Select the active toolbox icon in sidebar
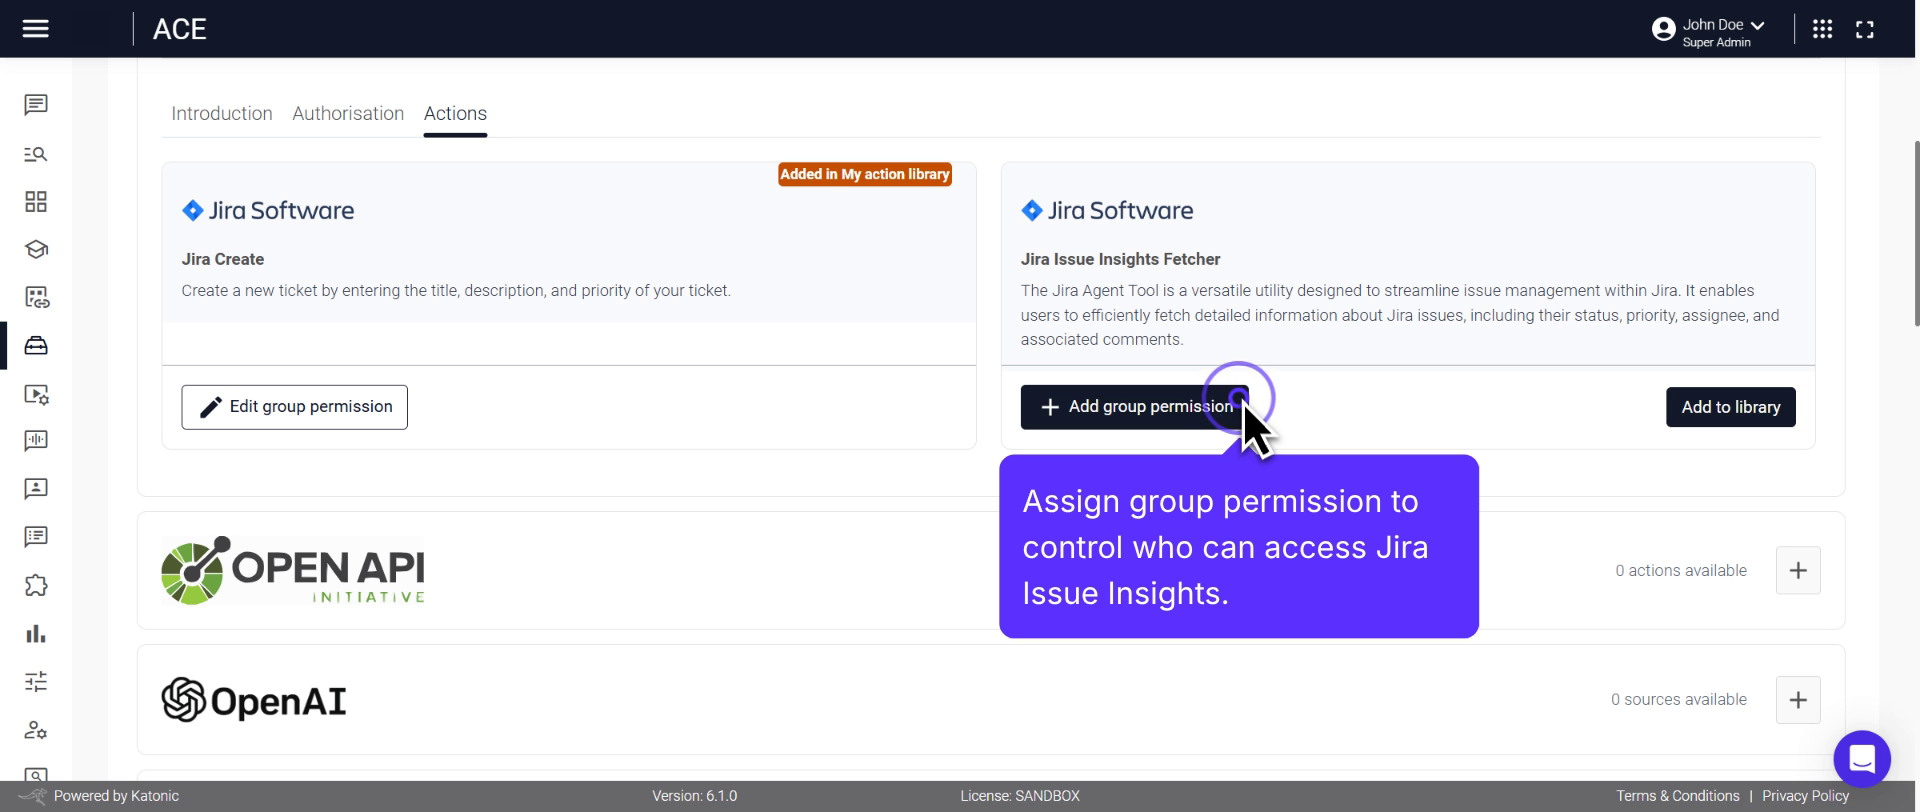This screenshot has height=812, width=1920. coord(36,345)
